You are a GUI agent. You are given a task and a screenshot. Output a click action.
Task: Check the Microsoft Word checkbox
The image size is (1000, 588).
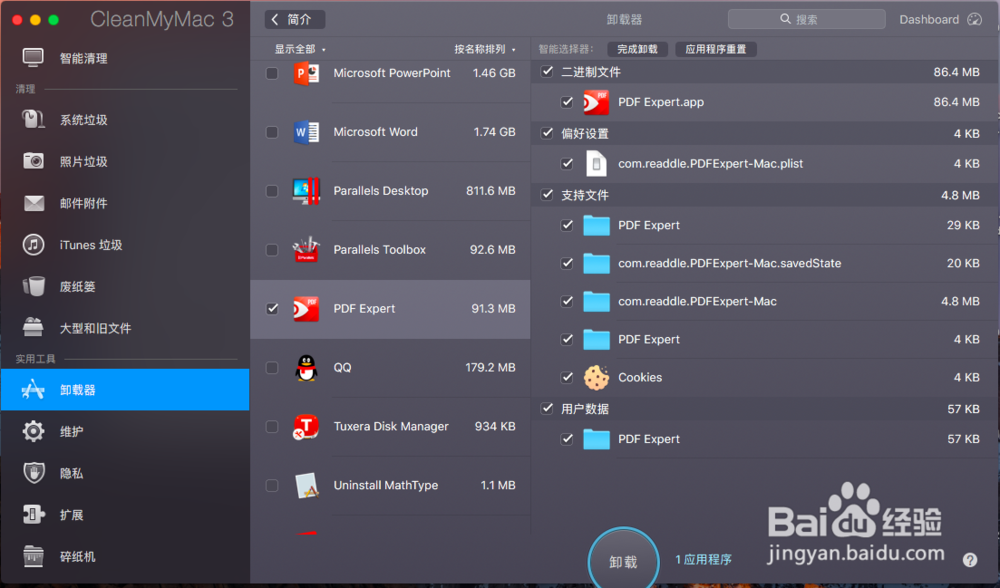(272, 132)
